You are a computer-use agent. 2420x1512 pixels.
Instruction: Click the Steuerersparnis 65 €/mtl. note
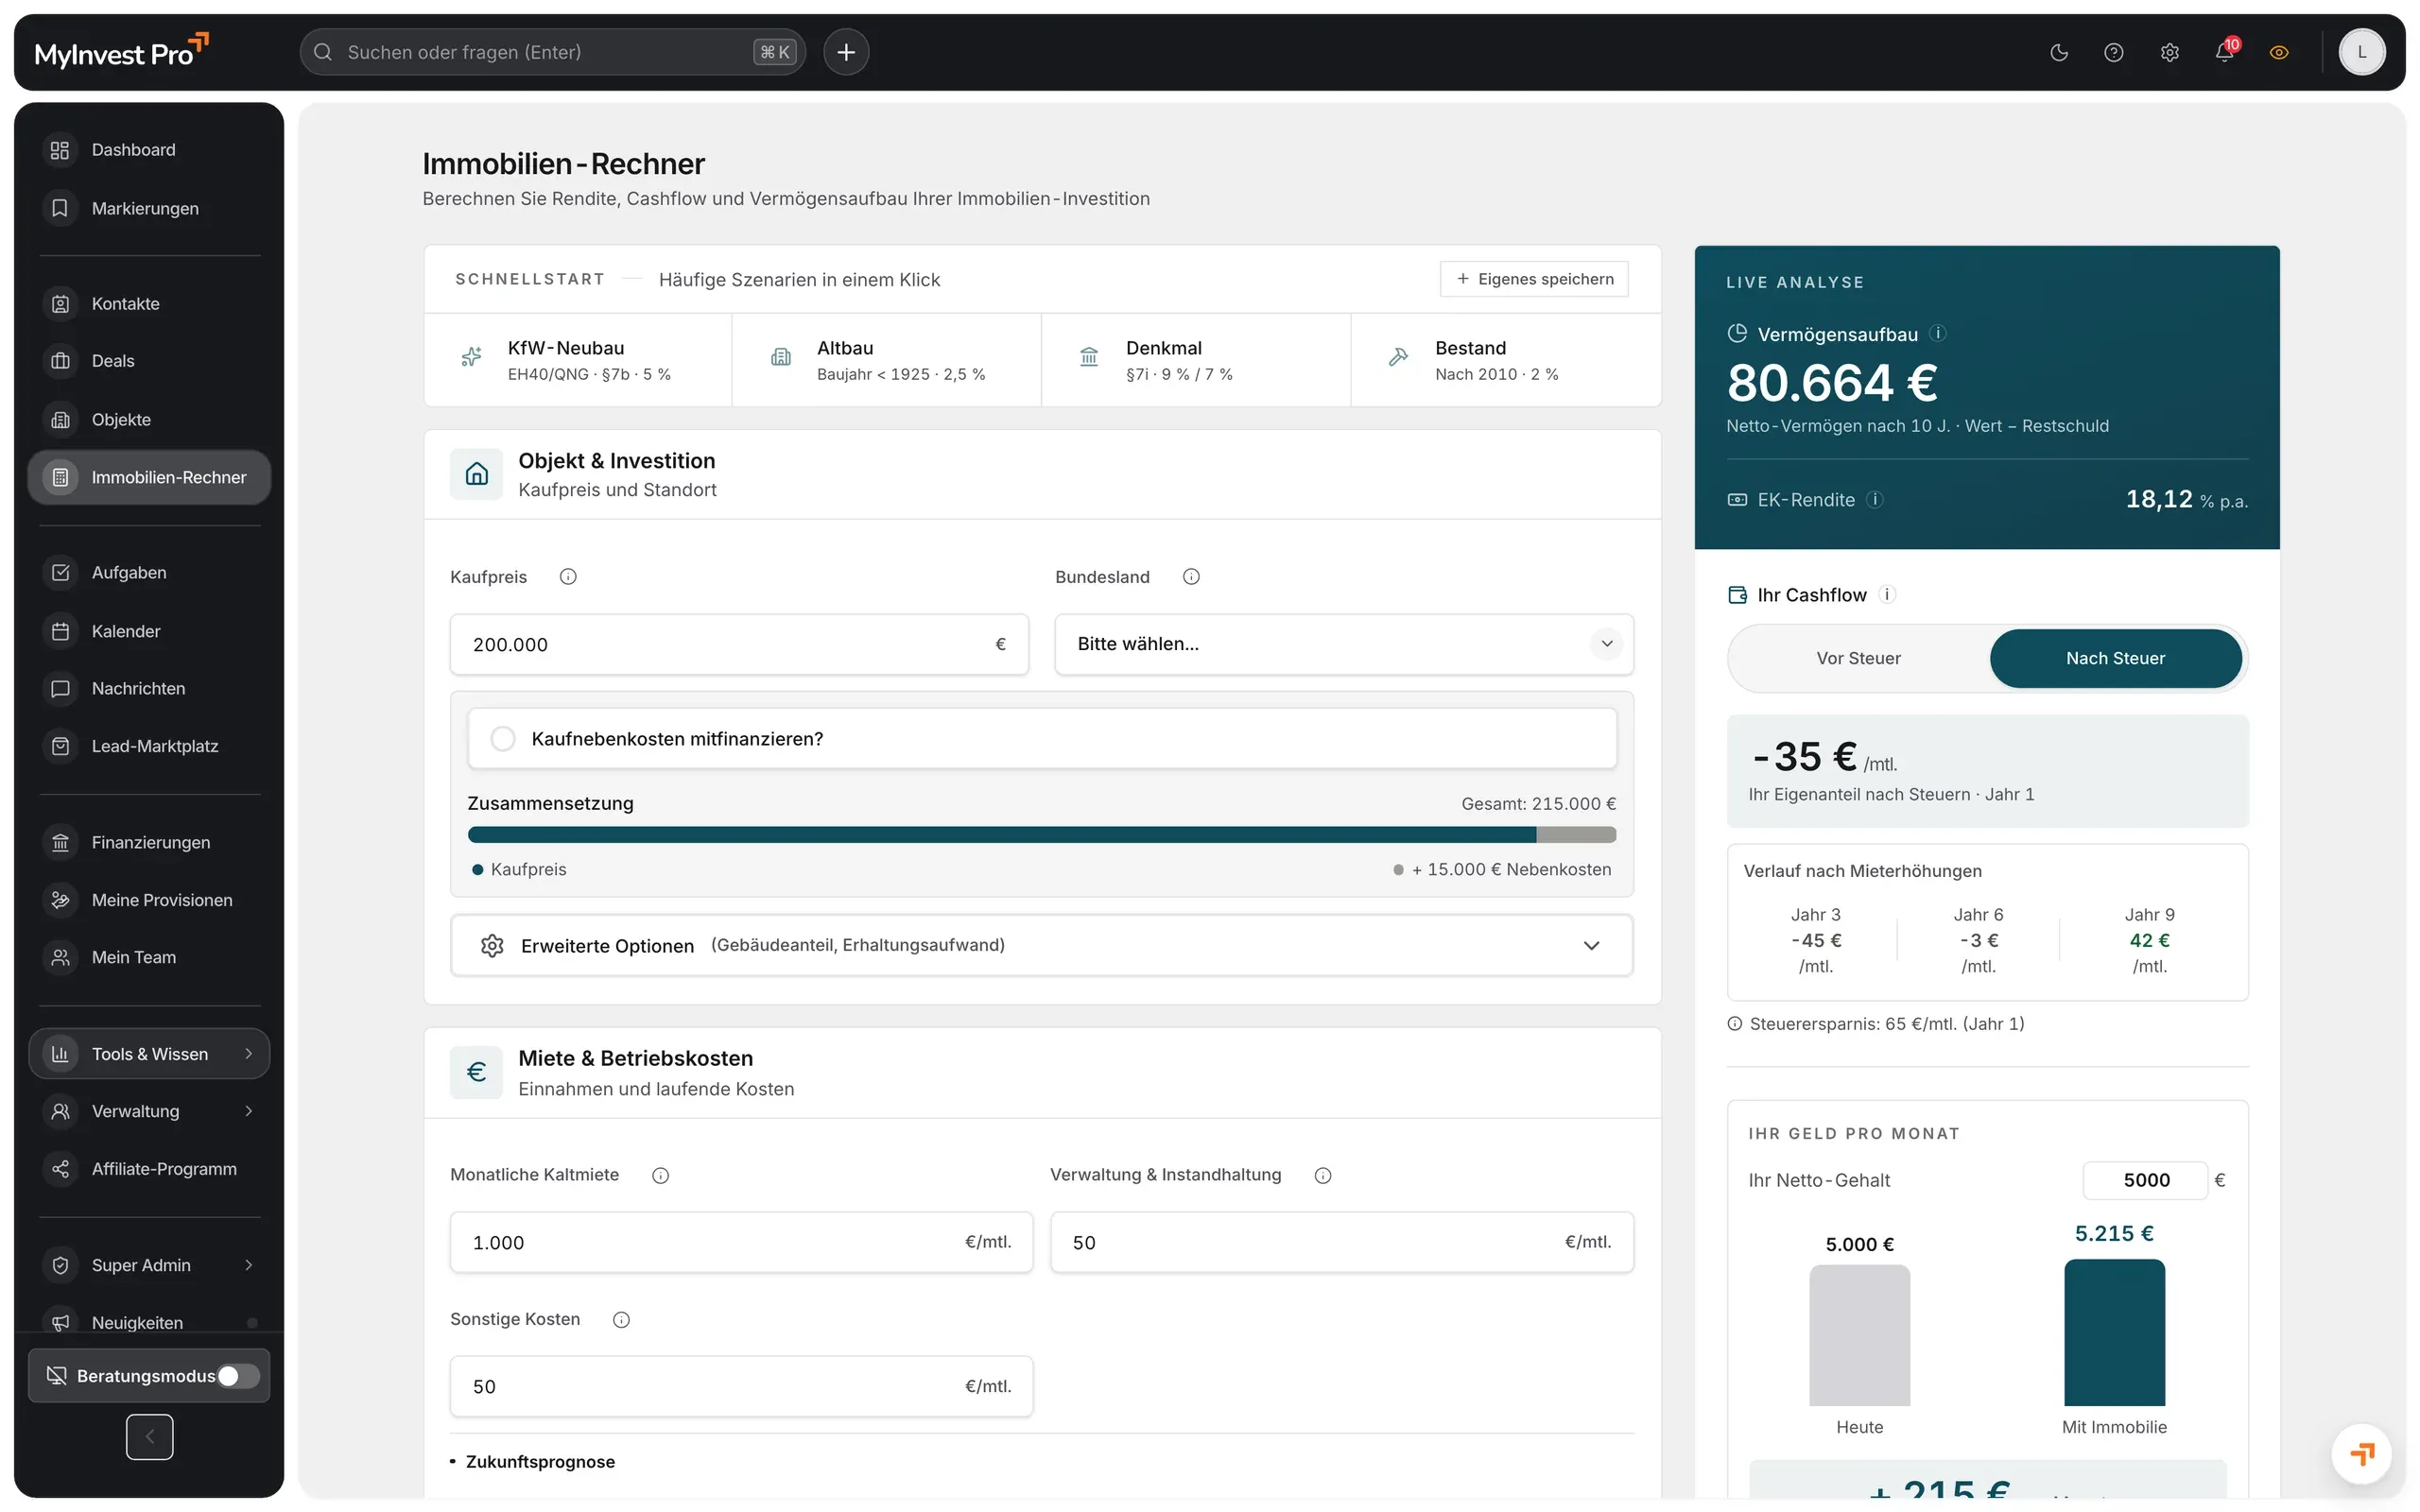click(1876, 1023)
